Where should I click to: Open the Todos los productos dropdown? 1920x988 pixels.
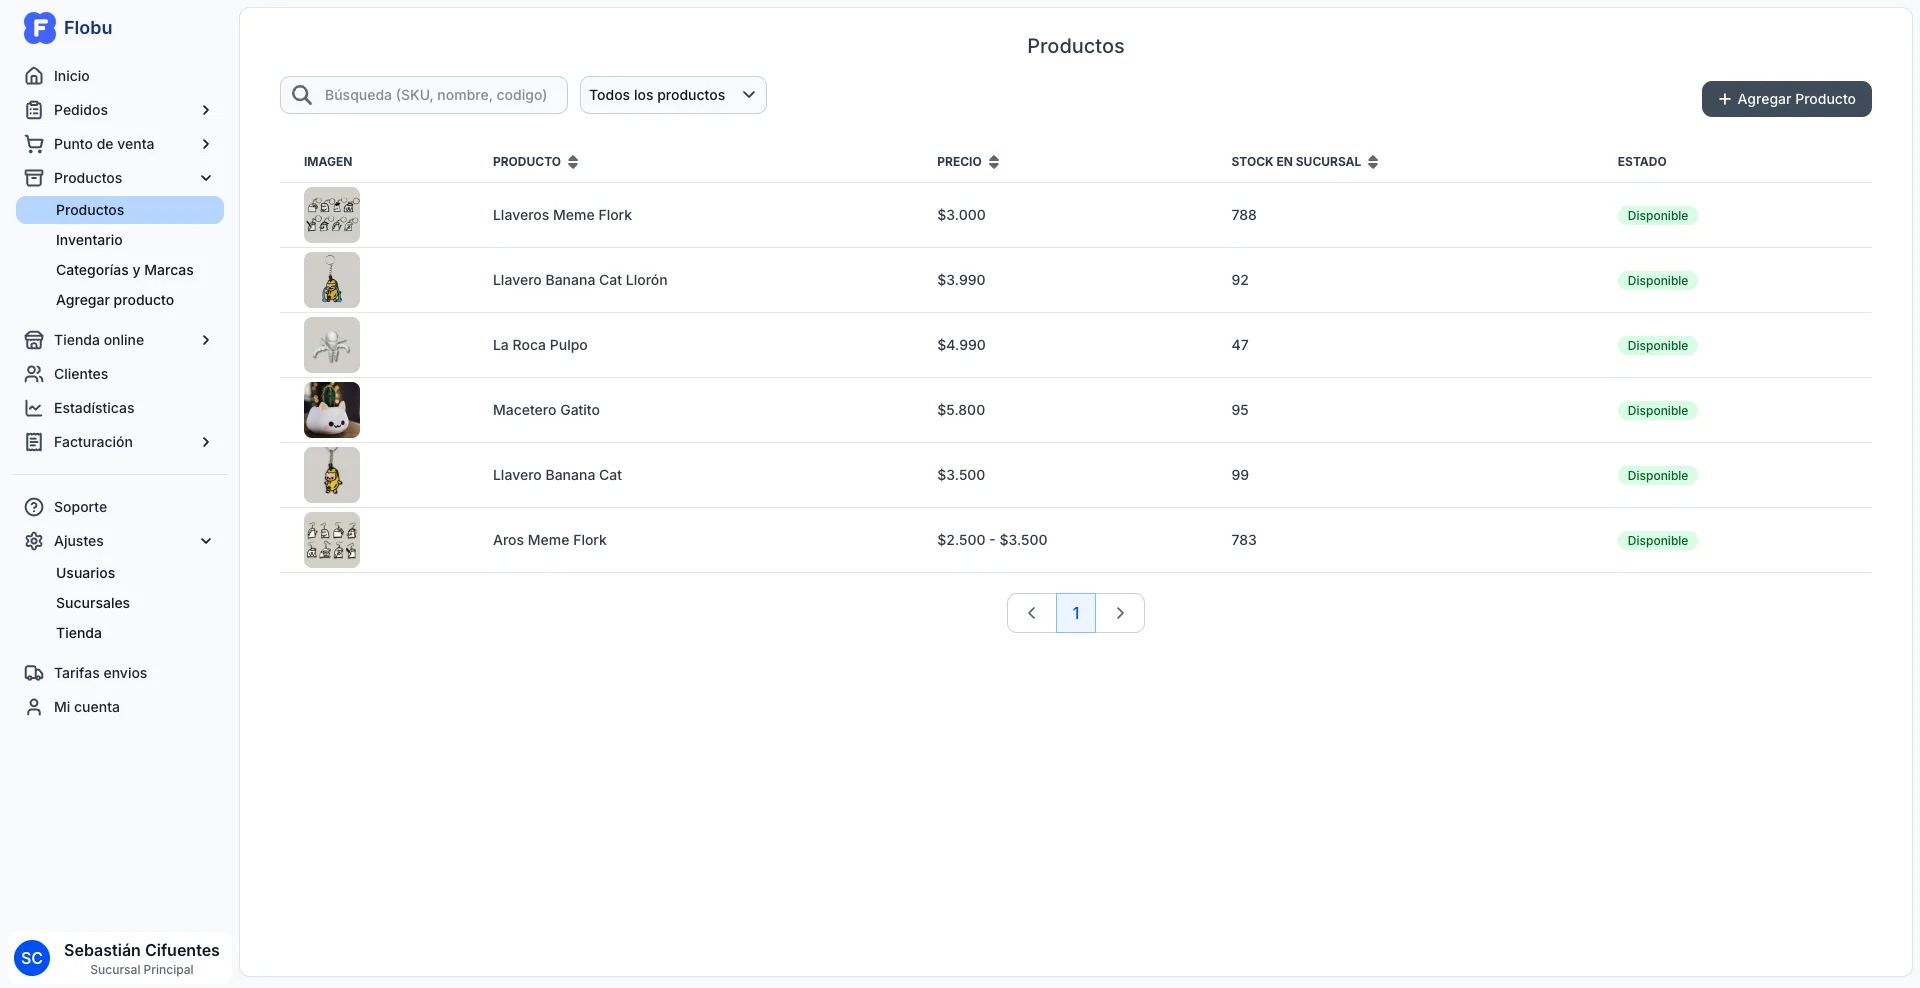[673, 95]
